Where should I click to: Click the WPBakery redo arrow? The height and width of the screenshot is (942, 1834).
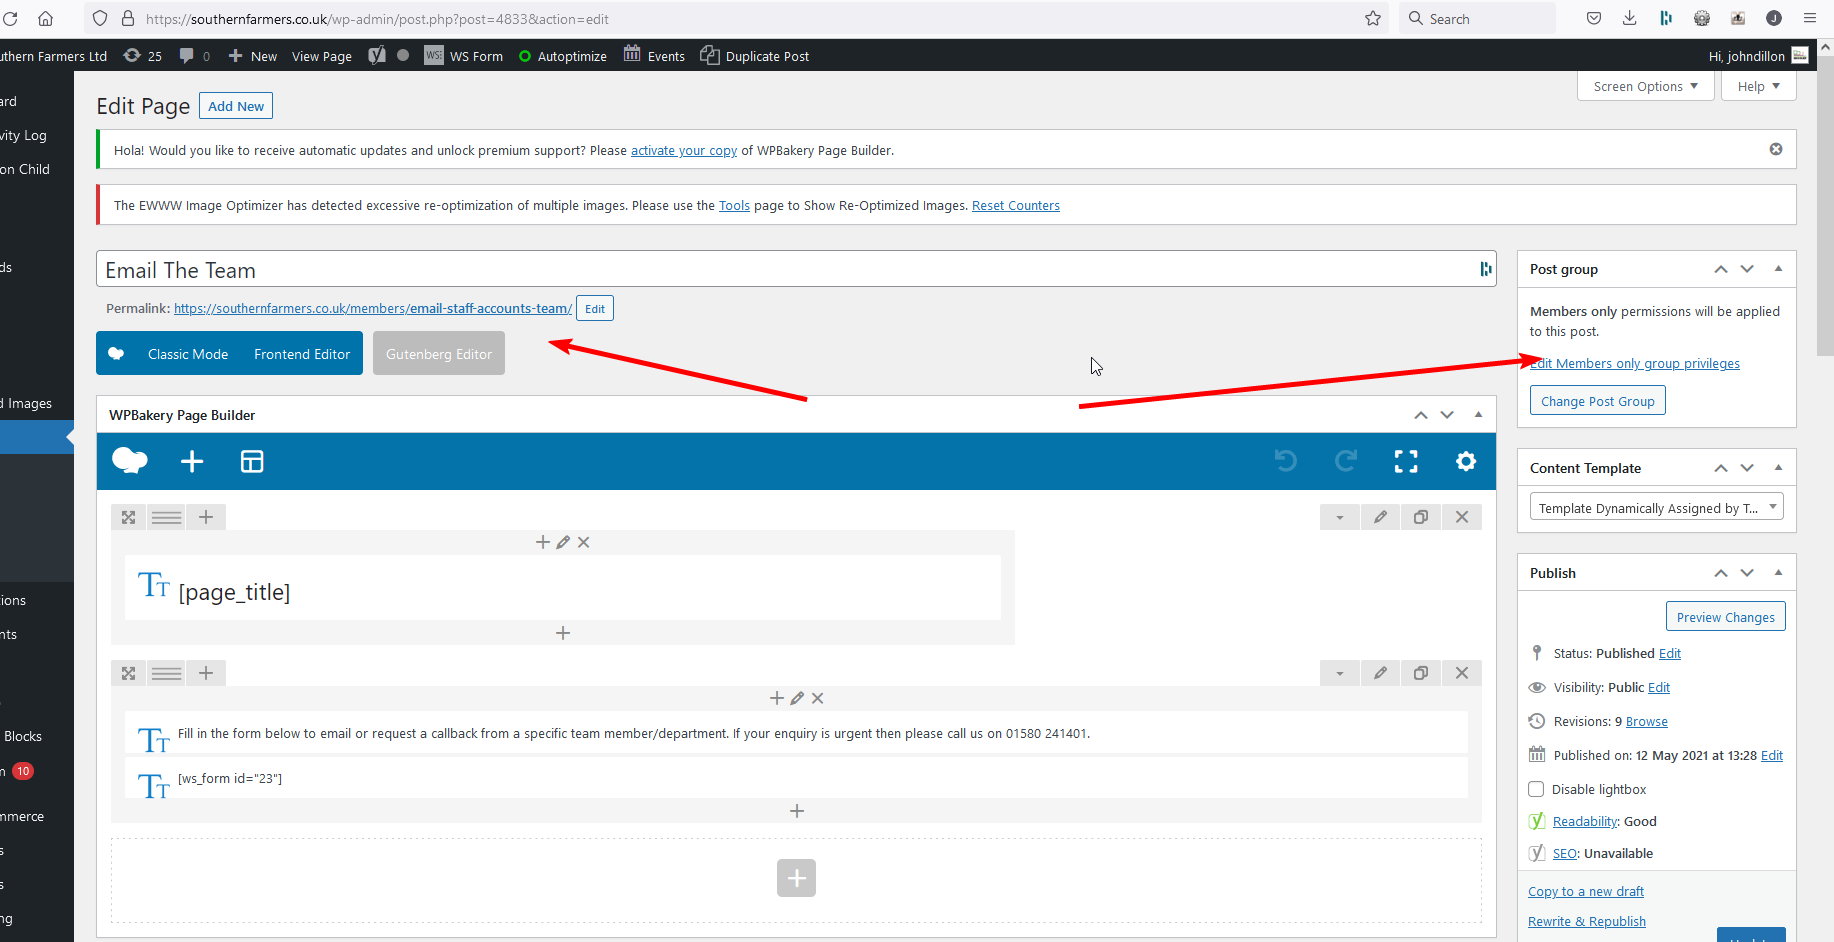click(1346, 461)
